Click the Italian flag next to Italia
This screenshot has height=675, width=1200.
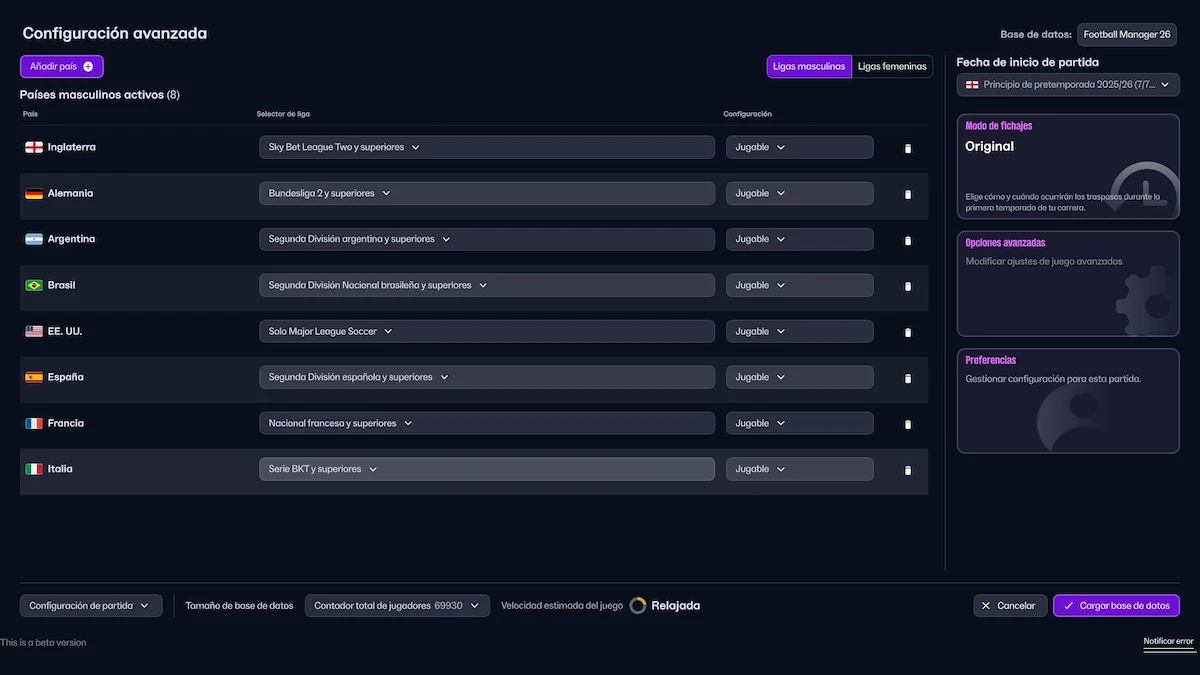[34, 469]
